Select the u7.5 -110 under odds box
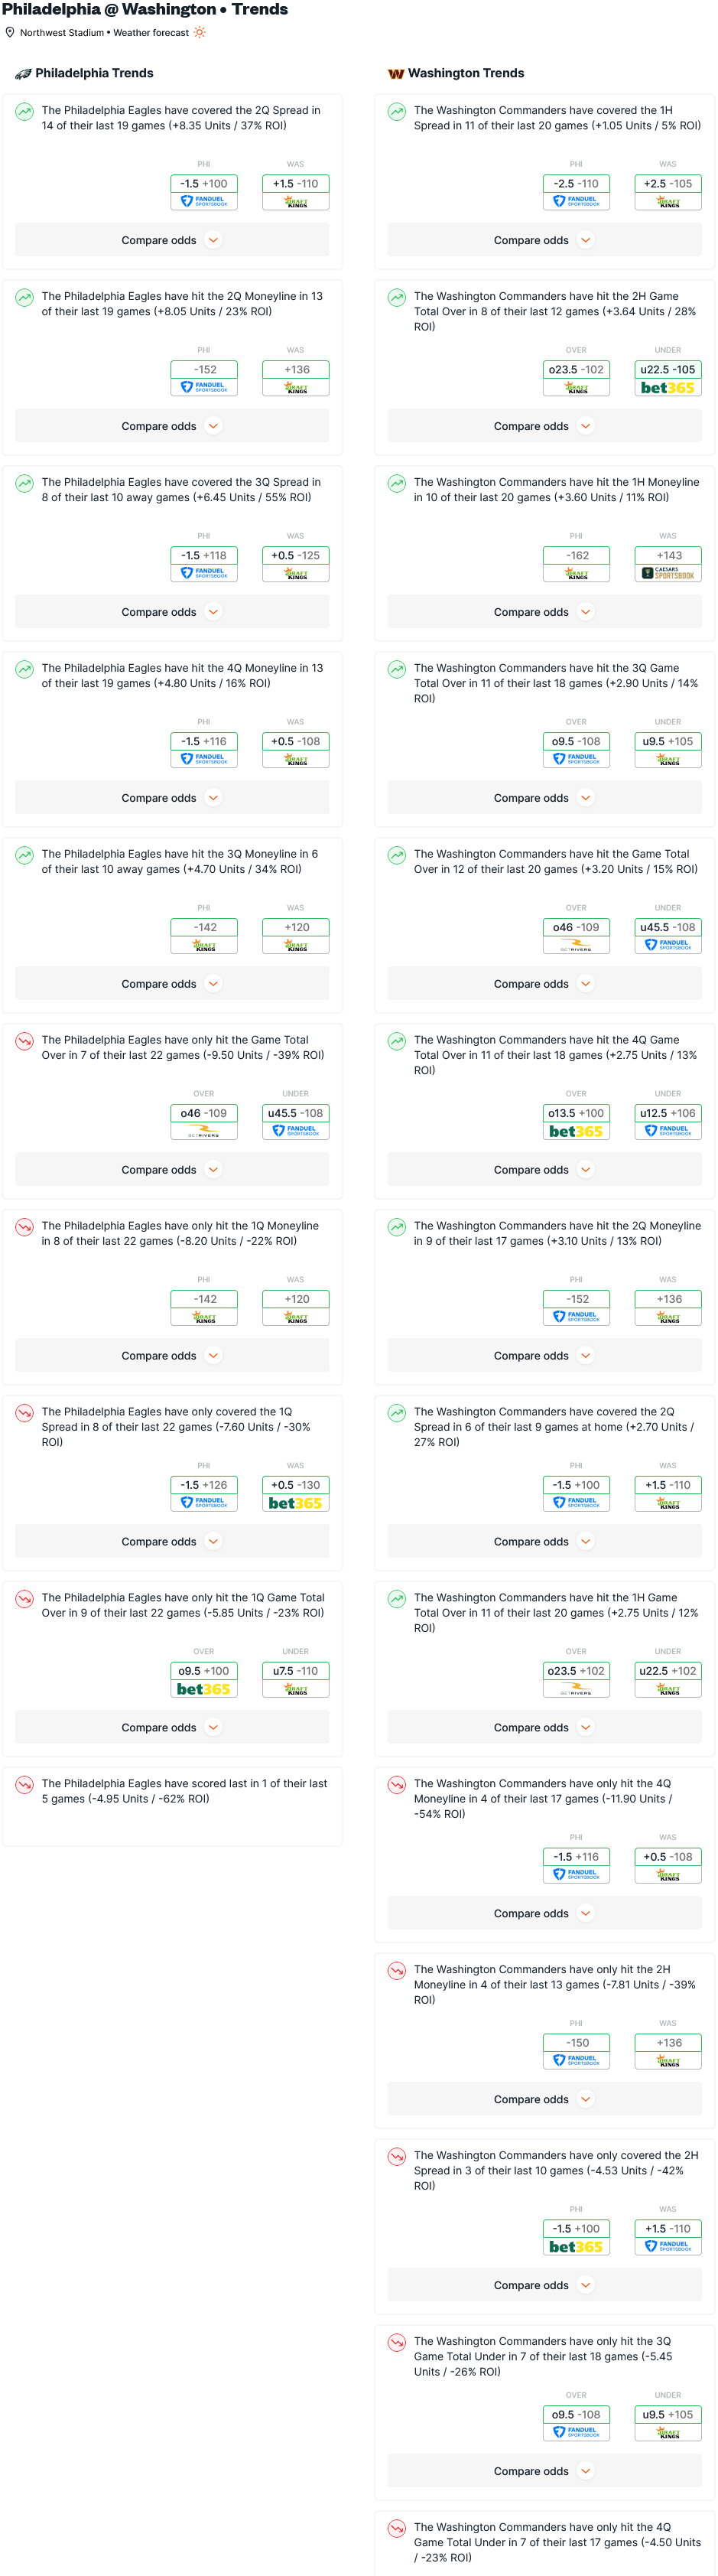Image resolution: width=718 pixels, height=2576 pixels. click(x=295, y=1679)
